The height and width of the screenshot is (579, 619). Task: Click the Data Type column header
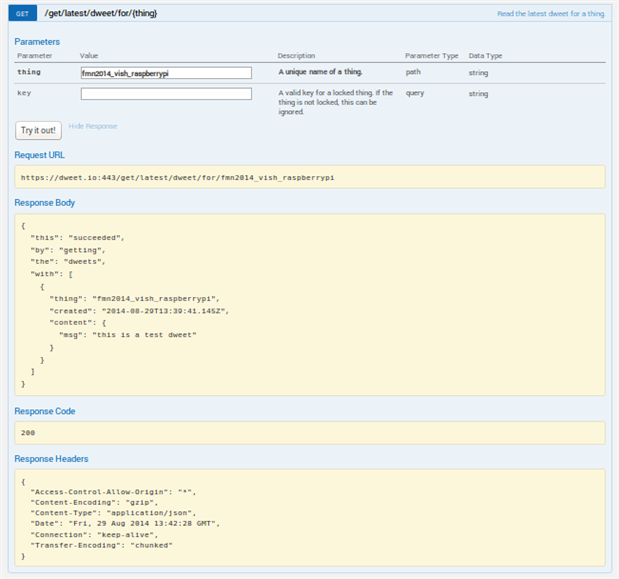tap(486, 56)
